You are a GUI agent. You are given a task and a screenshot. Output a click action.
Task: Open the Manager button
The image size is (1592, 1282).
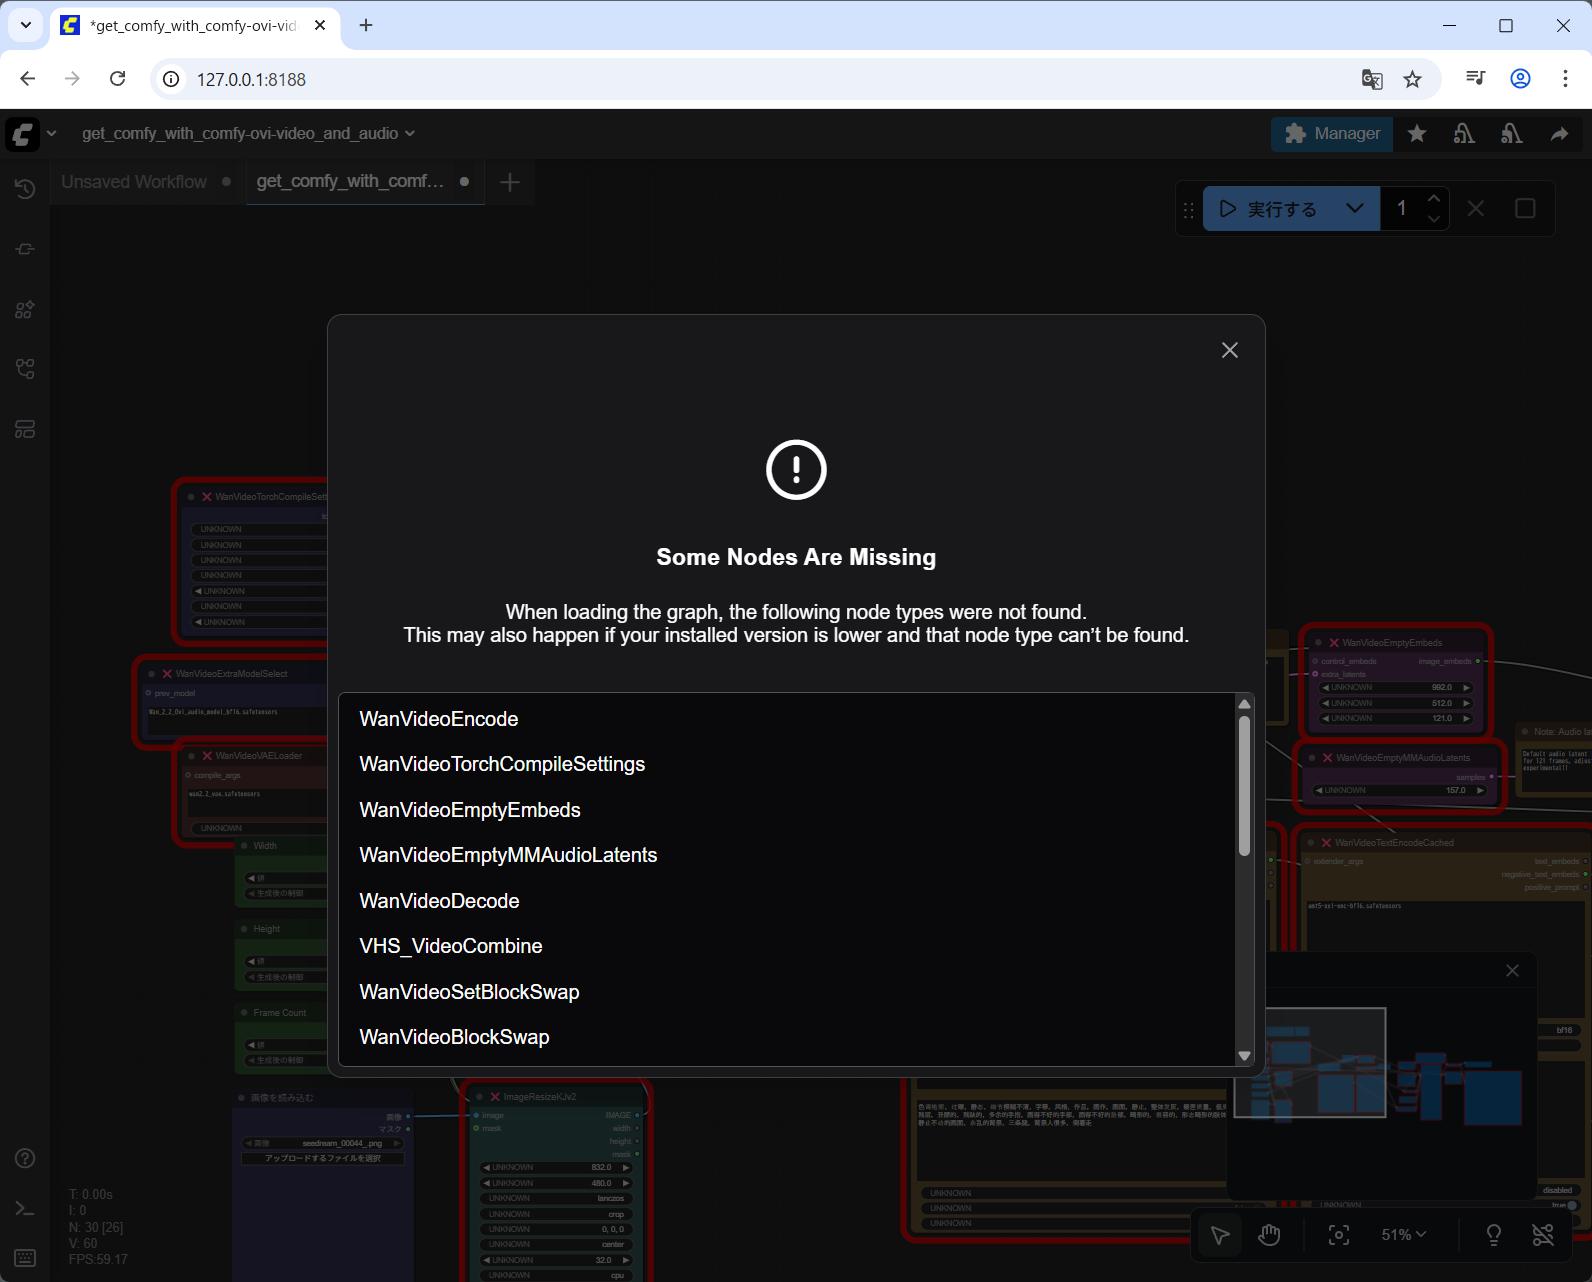(x=1331, y=133)
